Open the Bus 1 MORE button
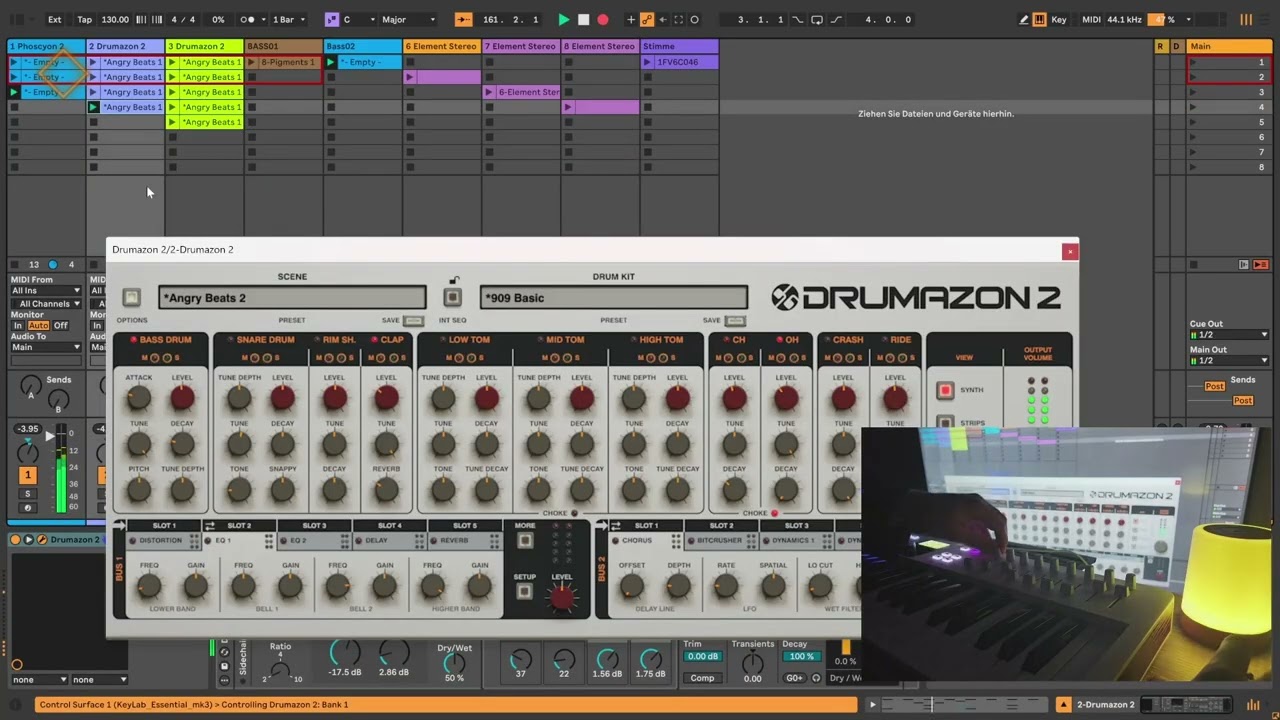This screenshot has height=720, width=1280. (x=525, y=541)
